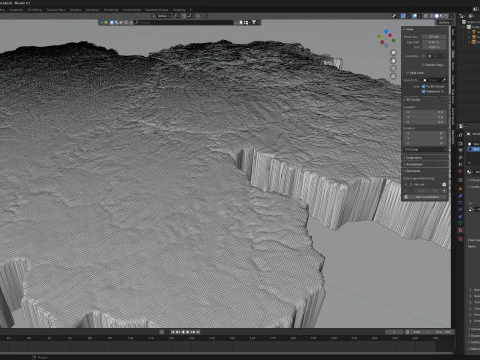The height and width of the screenshot is (360, 480).
Task: Open the Options dropdown in viewport
Action: 445,22
